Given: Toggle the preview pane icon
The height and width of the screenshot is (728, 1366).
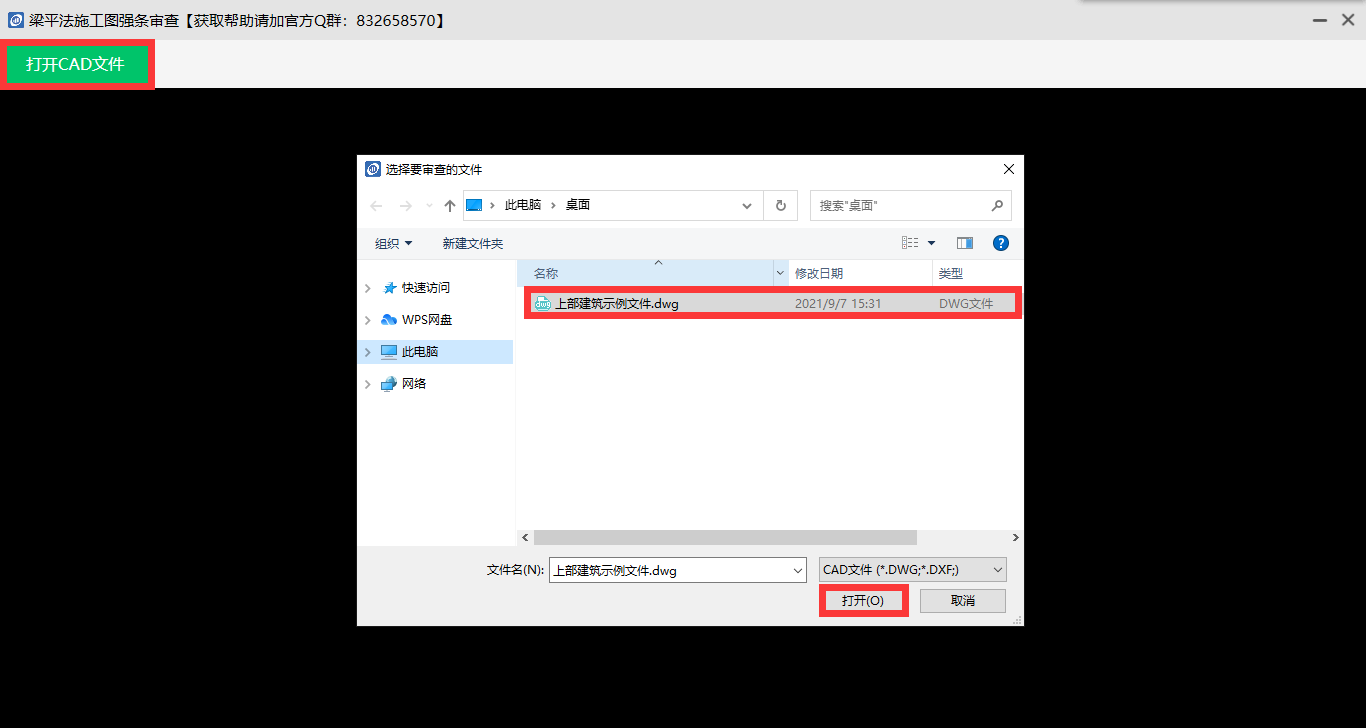Looking at the screenshot, I should tap(965, 243).
